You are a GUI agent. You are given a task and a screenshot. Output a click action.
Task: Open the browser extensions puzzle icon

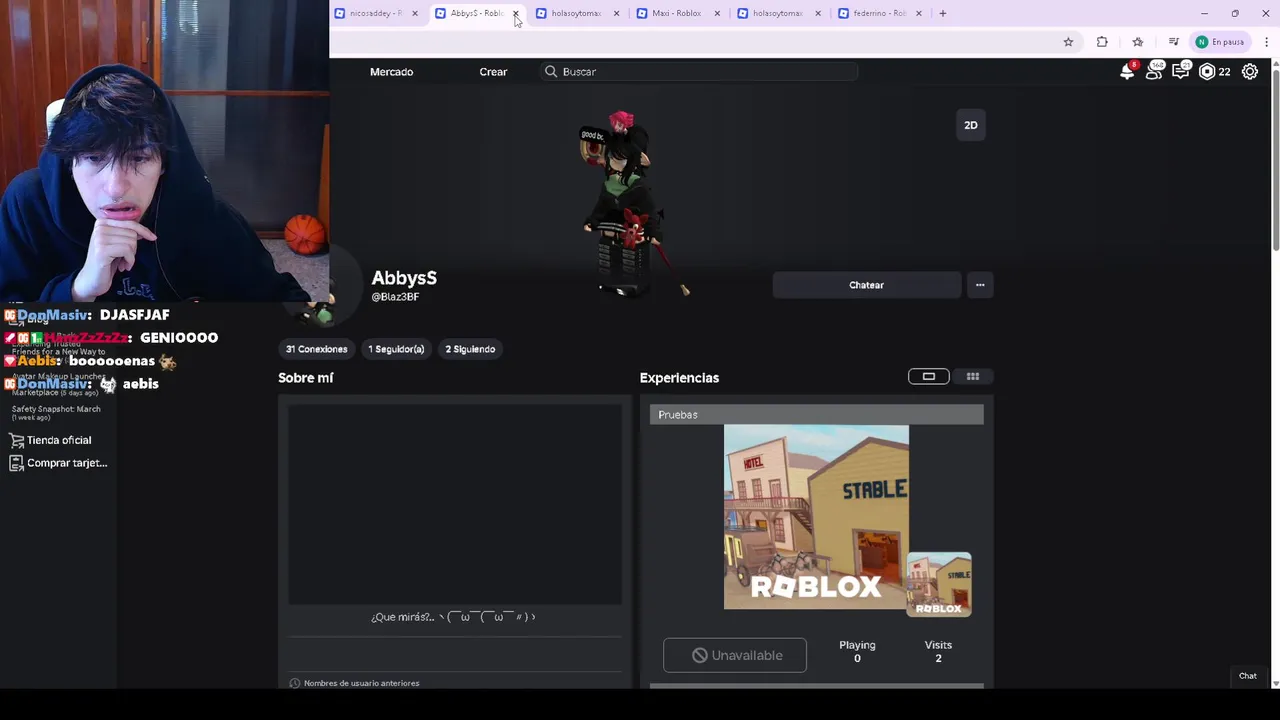(x=1102, y=42)
